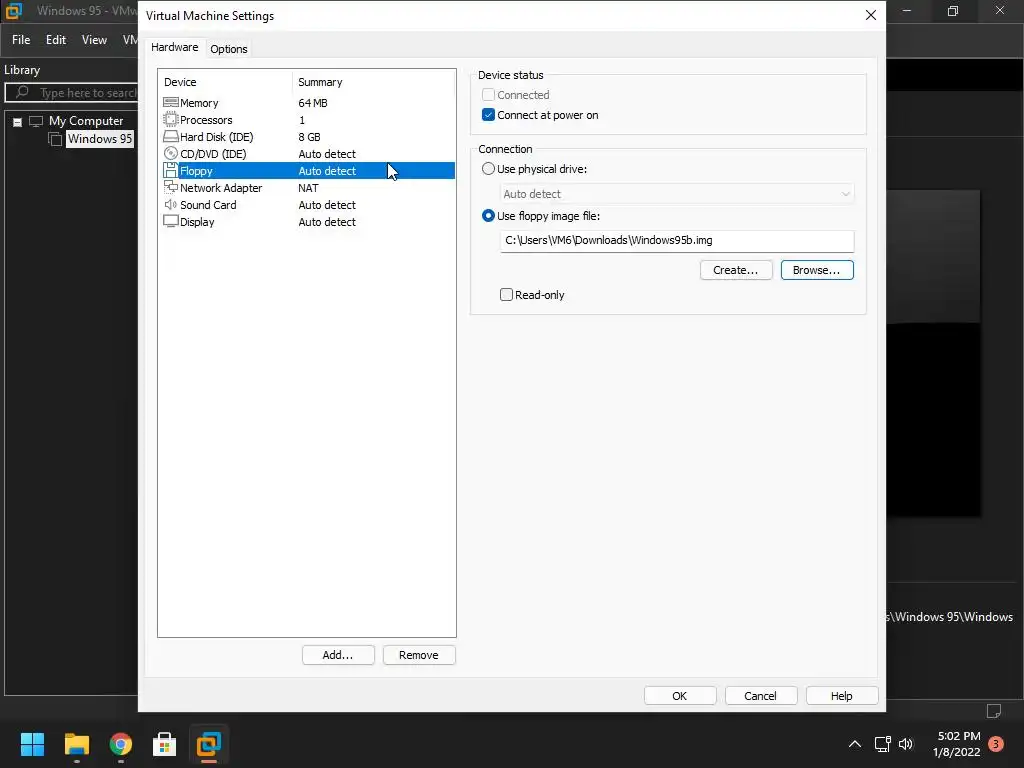This screenshot has height=768, width=1024.
Task: Click the 8 GB hard disk summary
Action: (310, 136)
